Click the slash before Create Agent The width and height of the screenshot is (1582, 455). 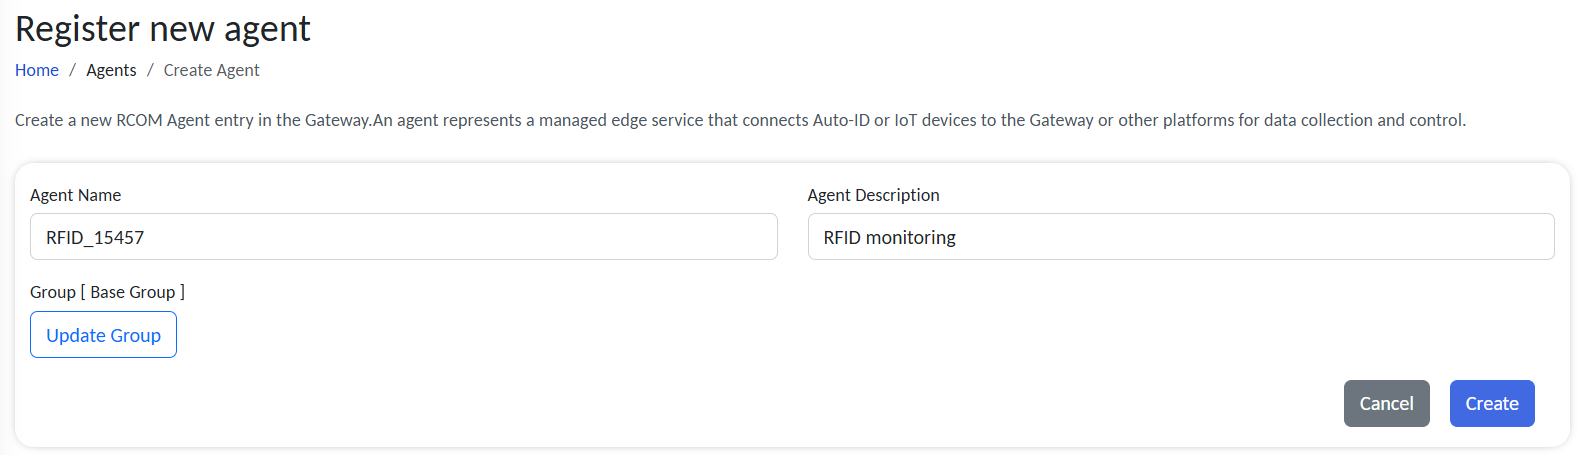(x=150, y=70)
